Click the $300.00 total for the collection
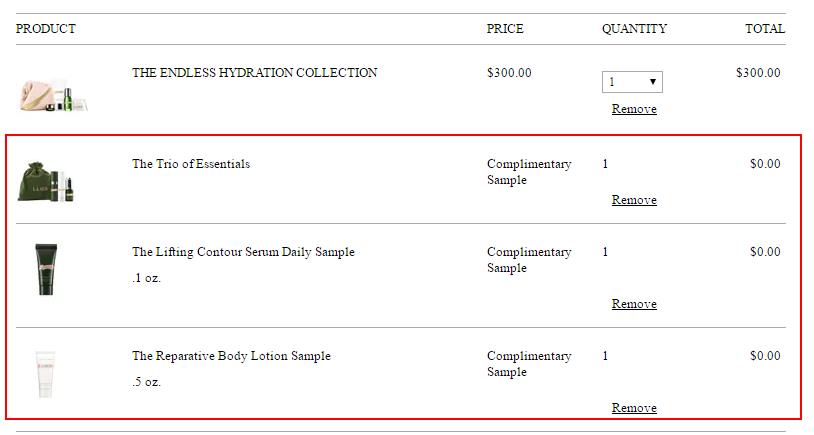 pos(758,73)
